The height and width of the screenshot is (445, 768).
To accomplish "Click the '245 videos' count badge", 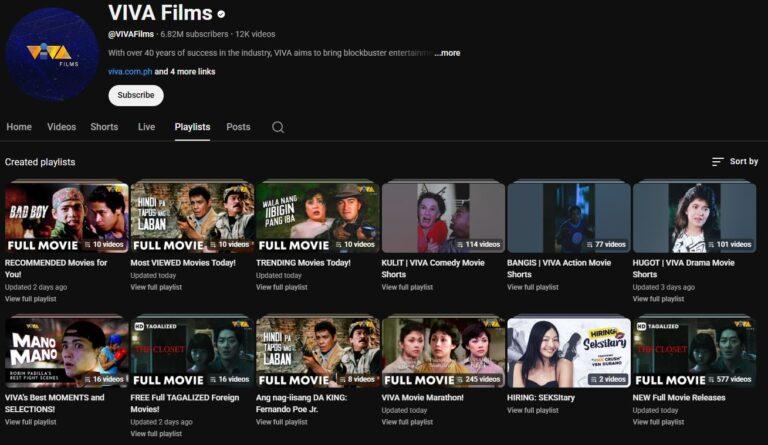I will (x=478, y=379).
